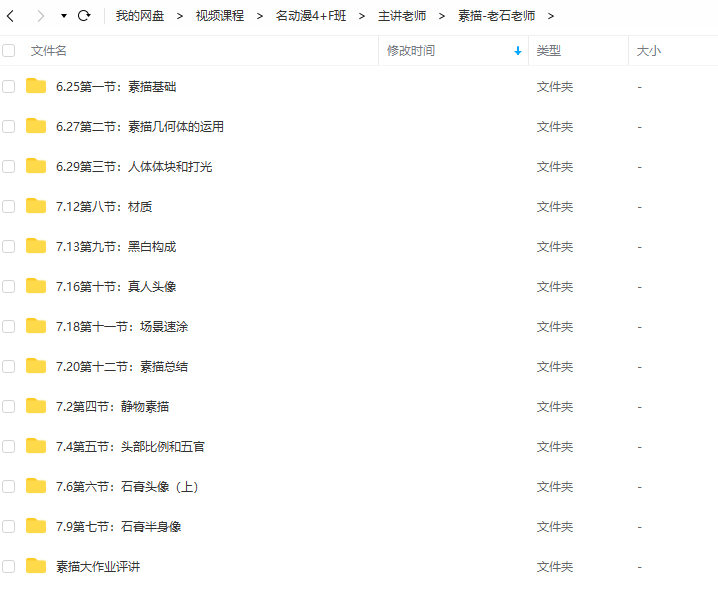Tick the checkbox for 7.9第七节：石膏半身像
Image resolution: width=718 pixels, height=601 pixels.
(x=9, y=526)
